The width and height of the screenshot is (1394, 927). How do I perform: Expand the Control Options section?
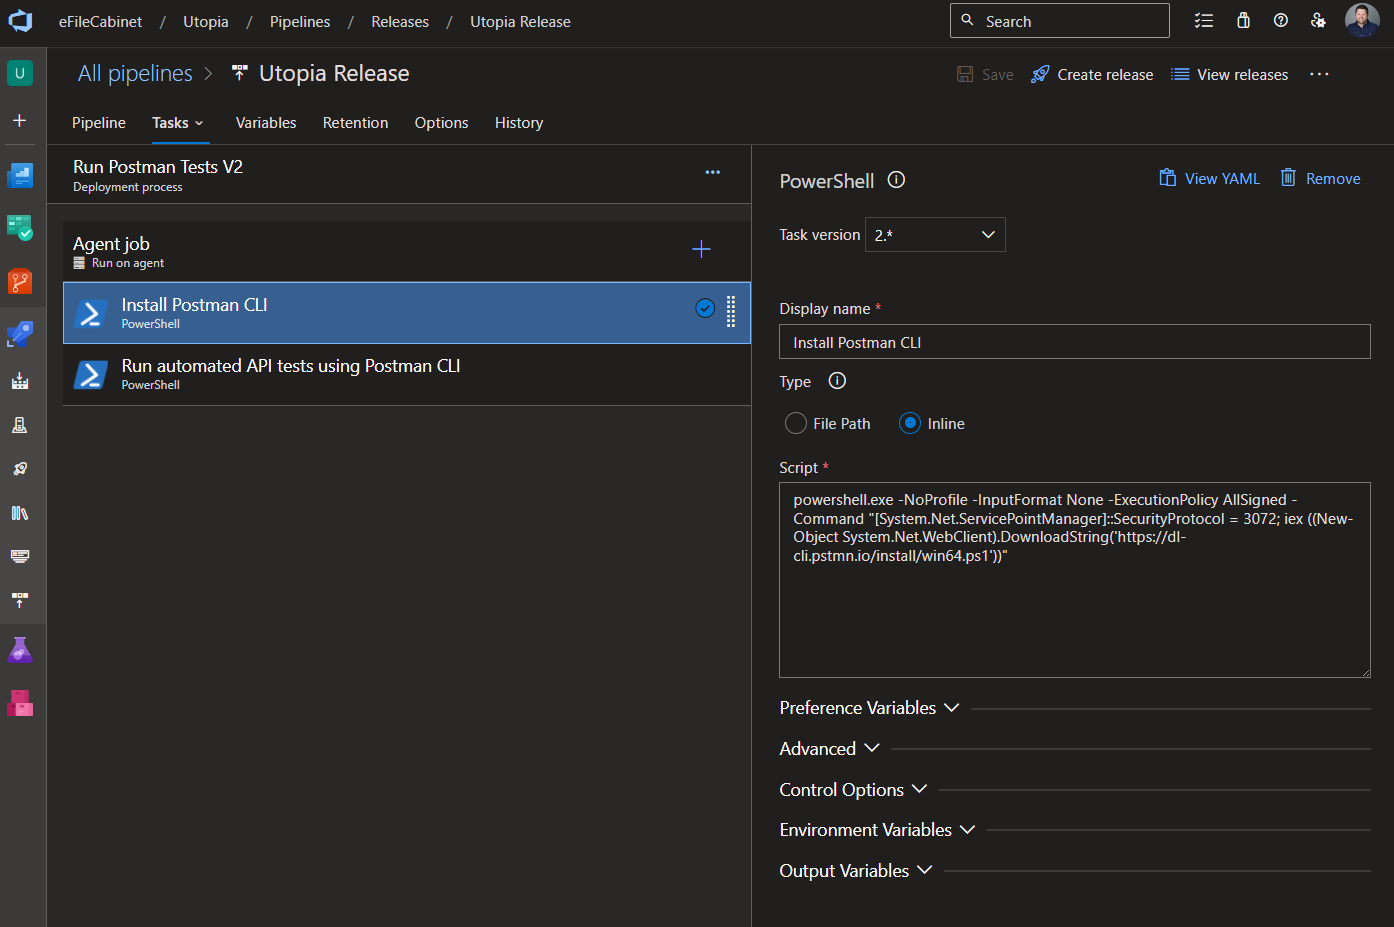(853, 790)
